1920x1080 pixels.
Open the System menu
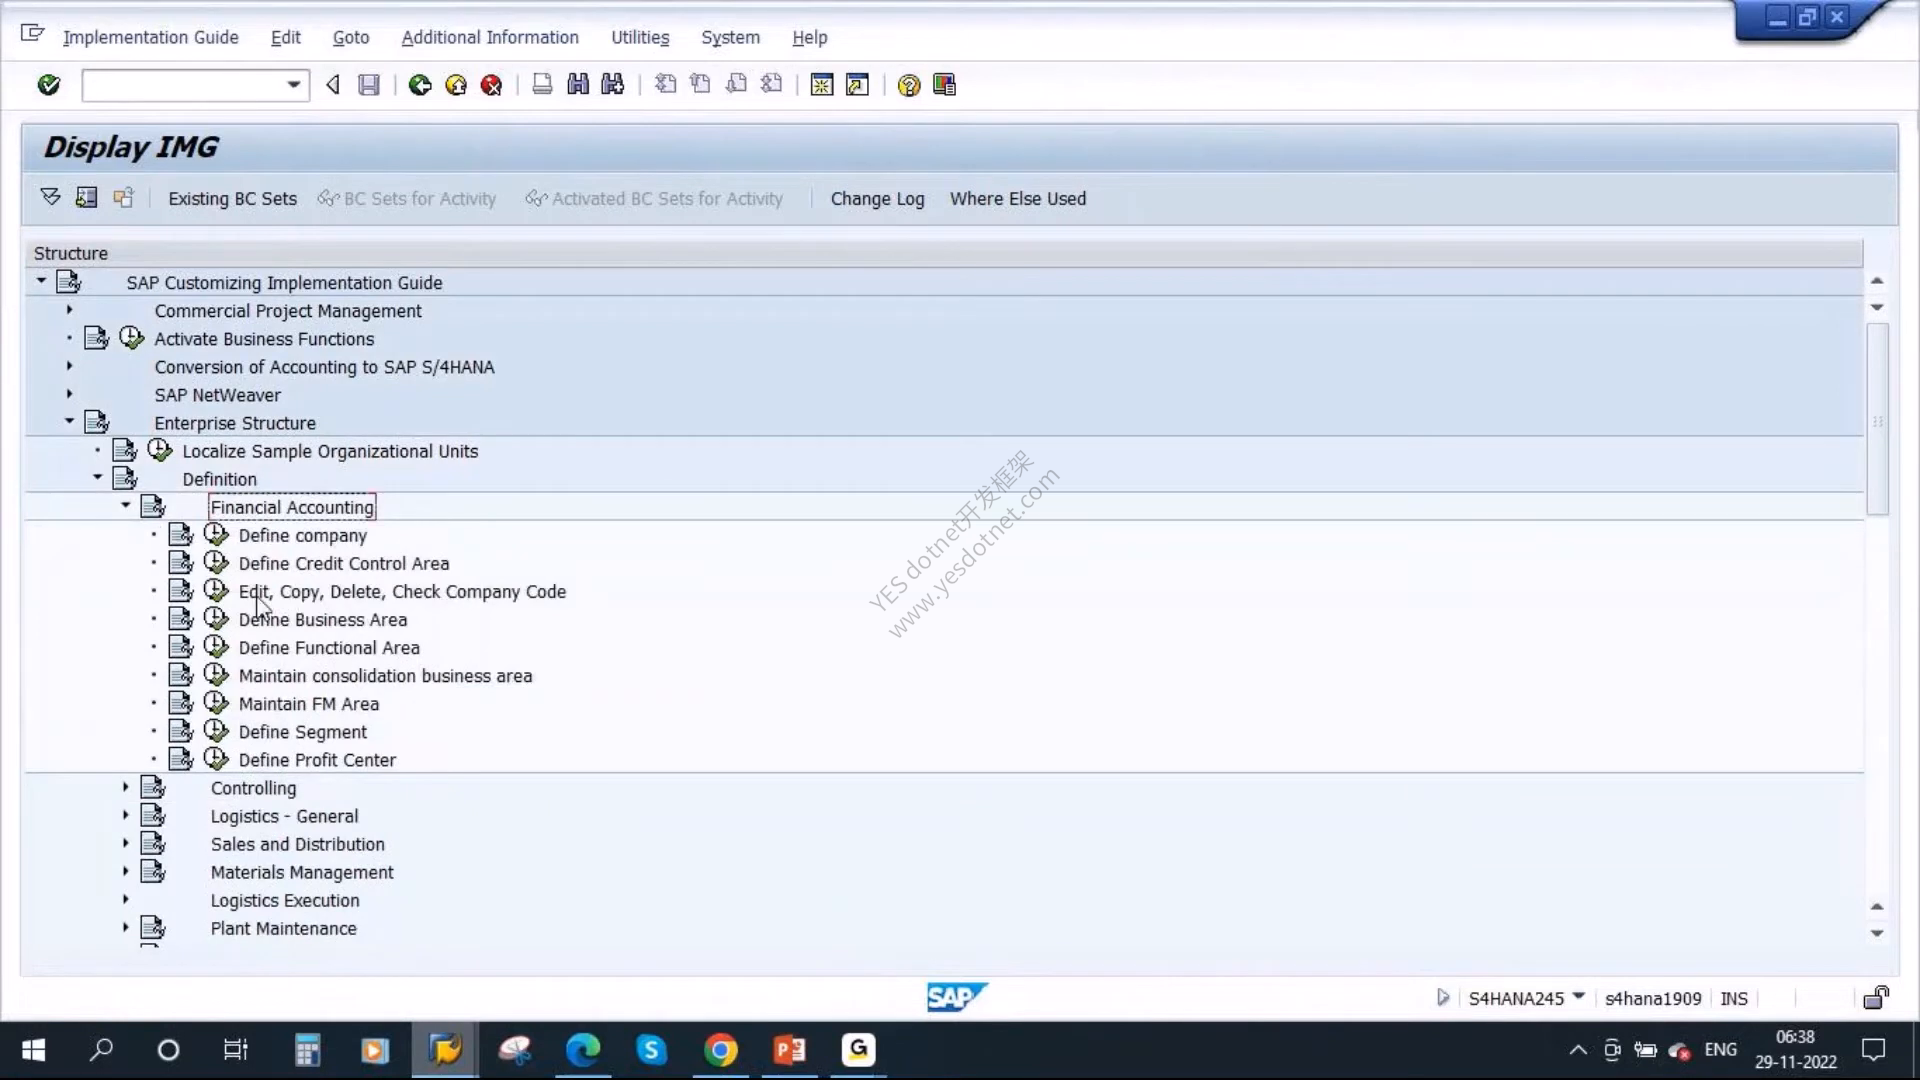730,37
